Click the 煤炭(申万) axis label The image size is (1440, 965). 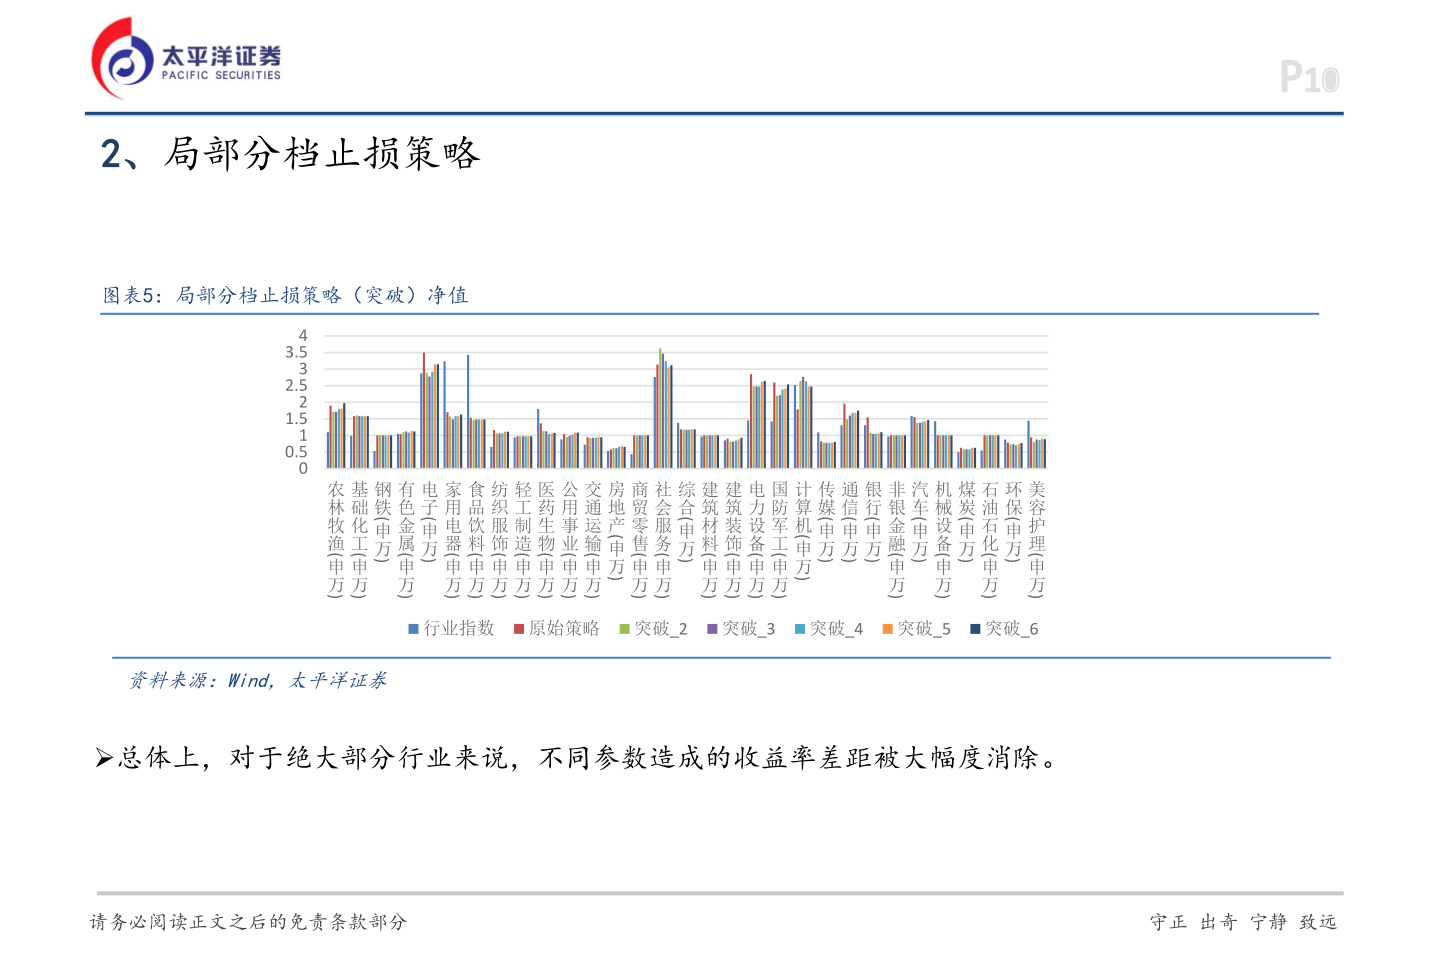[967, 520]
